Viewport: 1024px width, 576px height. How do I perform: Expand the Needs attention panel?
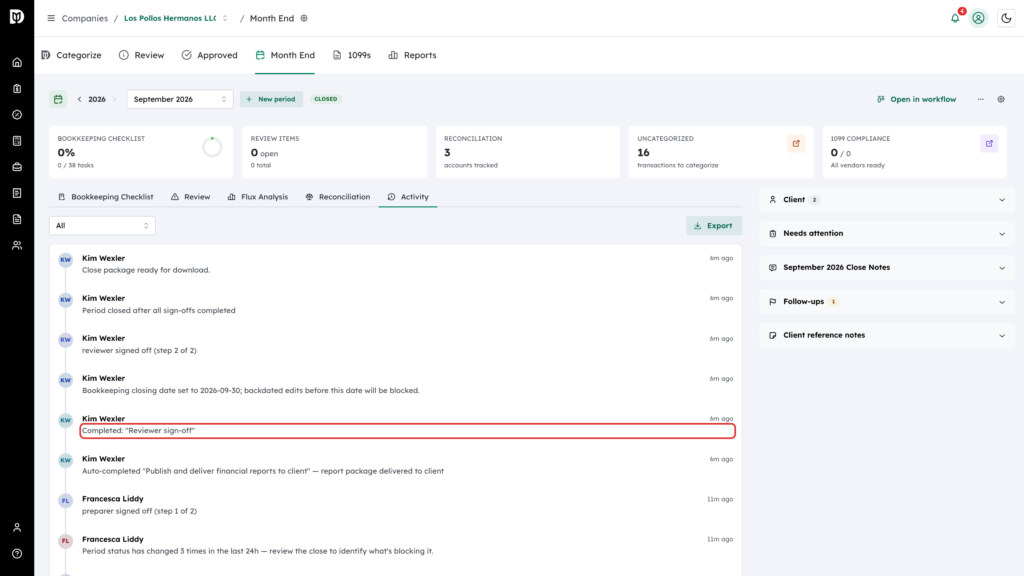(887, 233)
